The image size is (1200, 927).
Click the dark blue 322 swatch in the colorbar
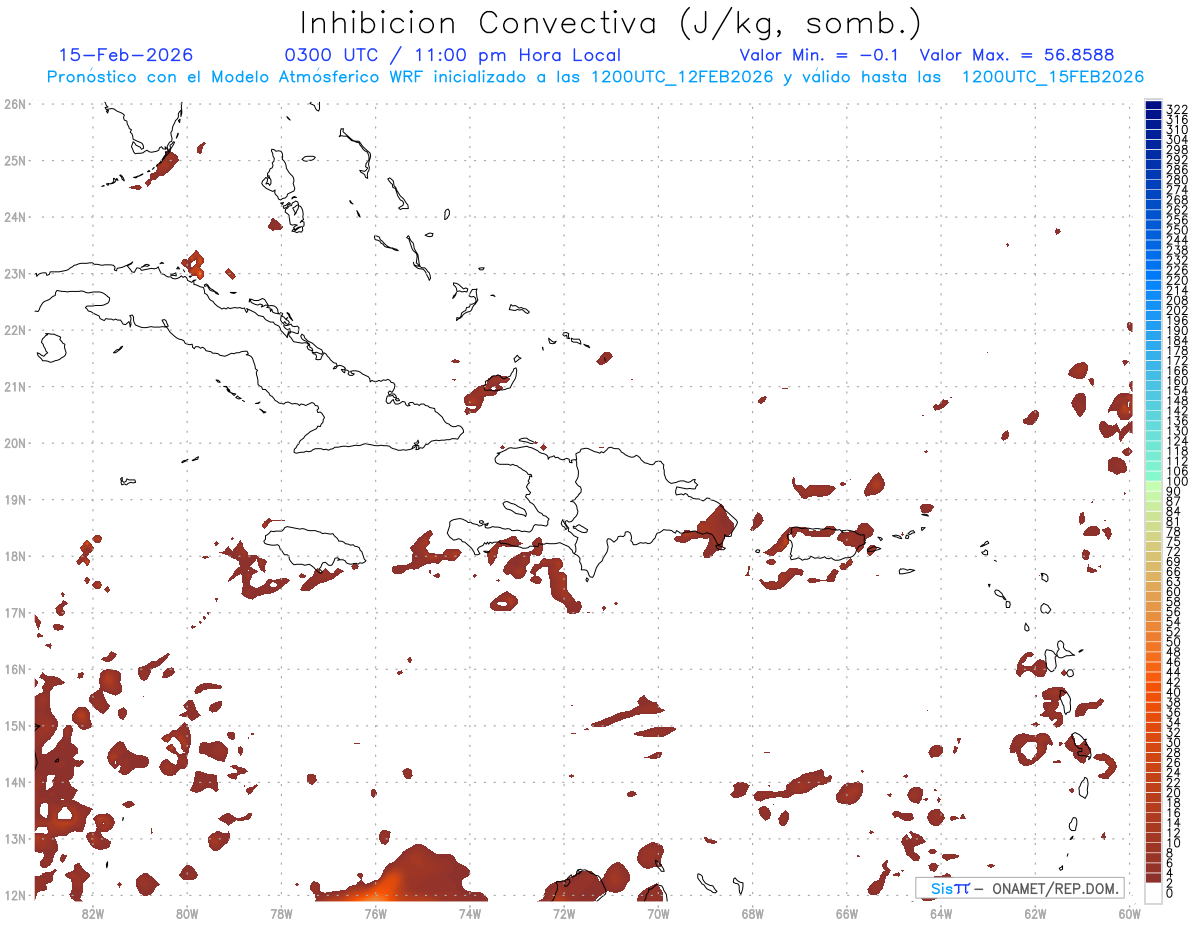click(x=1153, y=106)
